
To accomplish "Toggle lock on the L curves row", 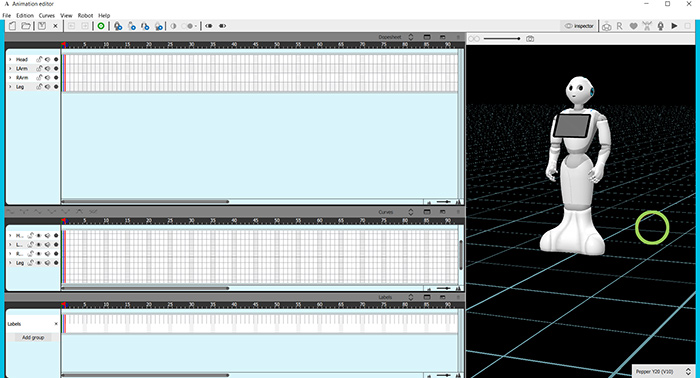I will coord(30,245).
